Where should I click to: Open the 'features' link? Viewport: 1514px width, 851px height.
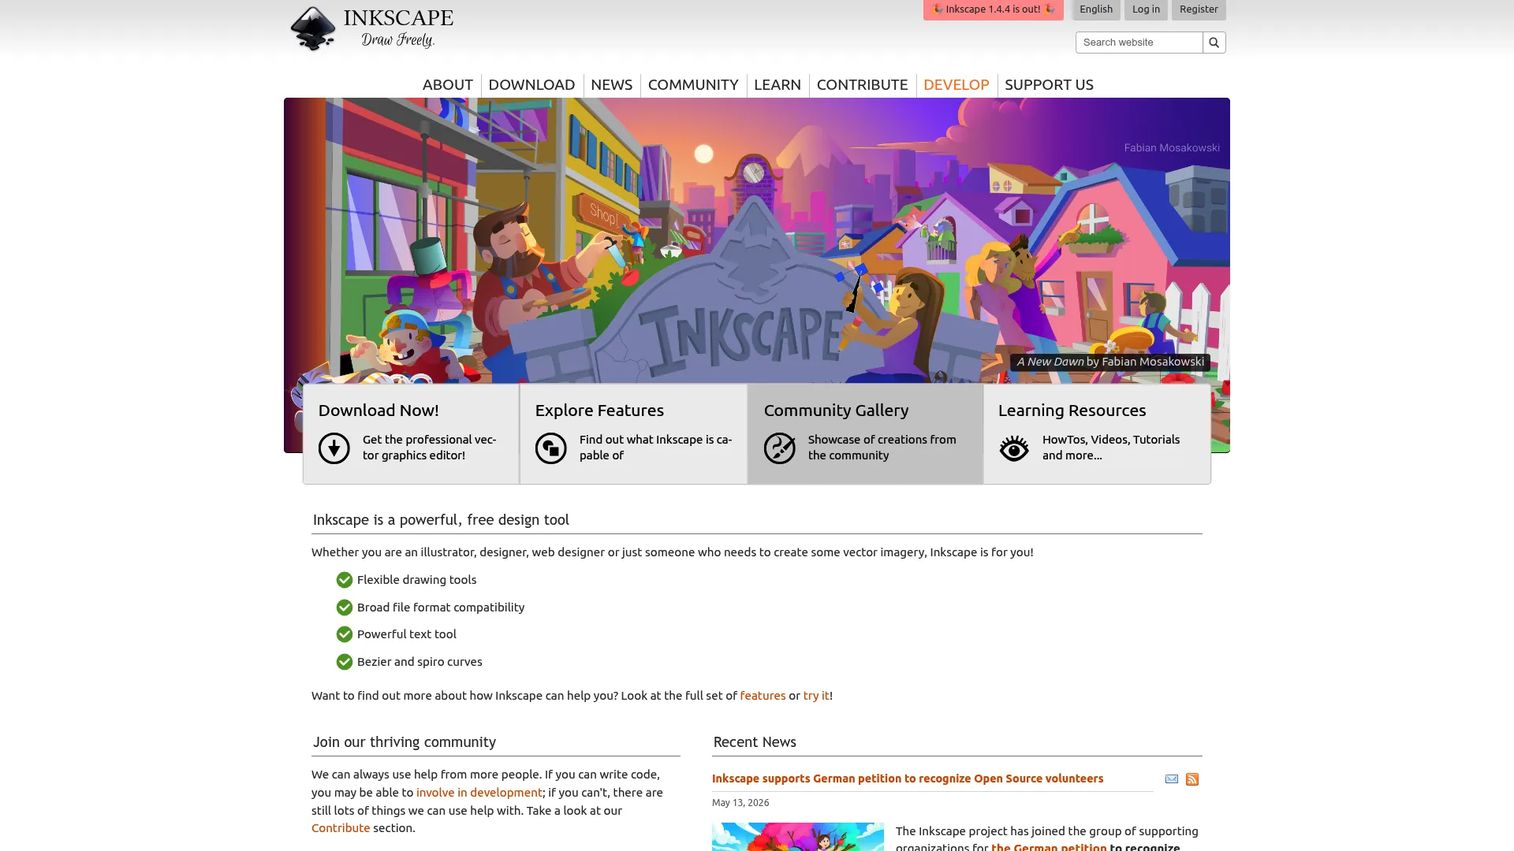[x=763, y=696]
